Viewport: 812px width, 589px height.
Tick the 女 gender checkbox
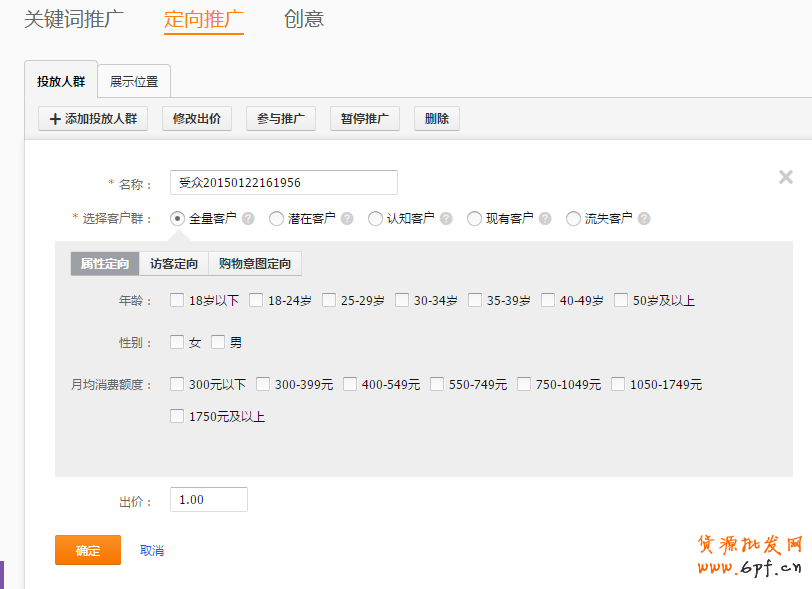tap(177, 342)
